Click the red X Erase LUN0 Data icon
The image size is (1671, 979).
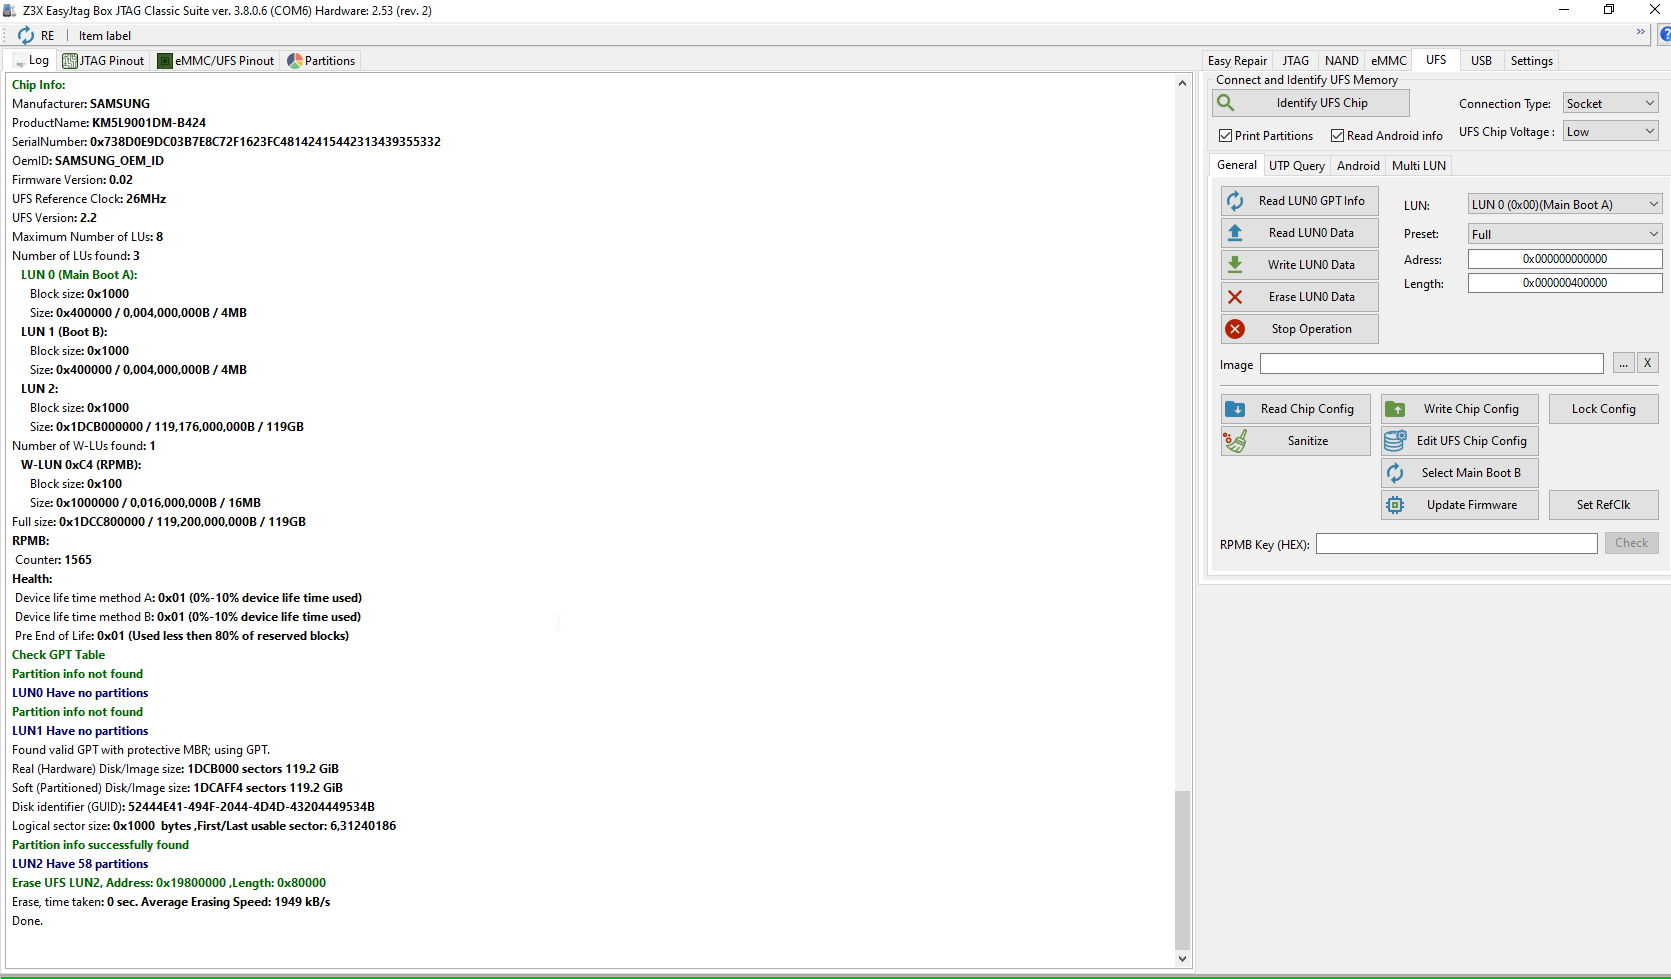tap(1235, 297)
